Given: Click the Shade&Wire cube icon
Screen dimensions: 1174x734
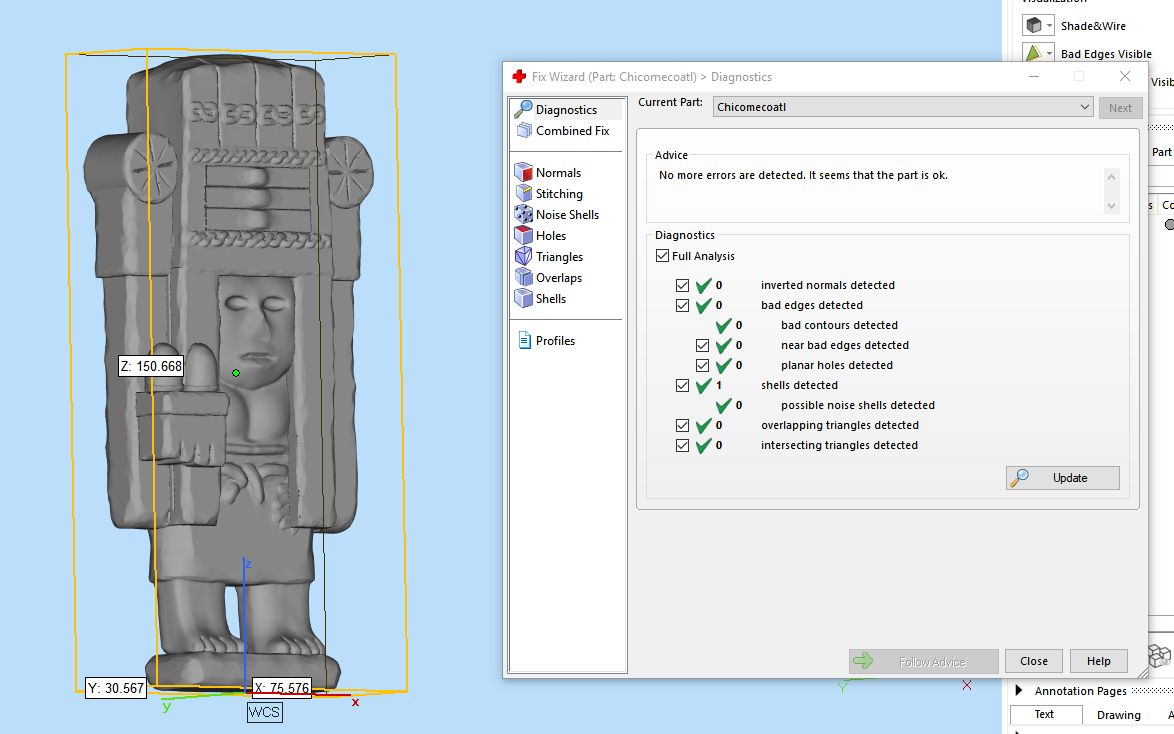Looking at the screenshot, I should pyautogui.click(x=1033, y=25).
